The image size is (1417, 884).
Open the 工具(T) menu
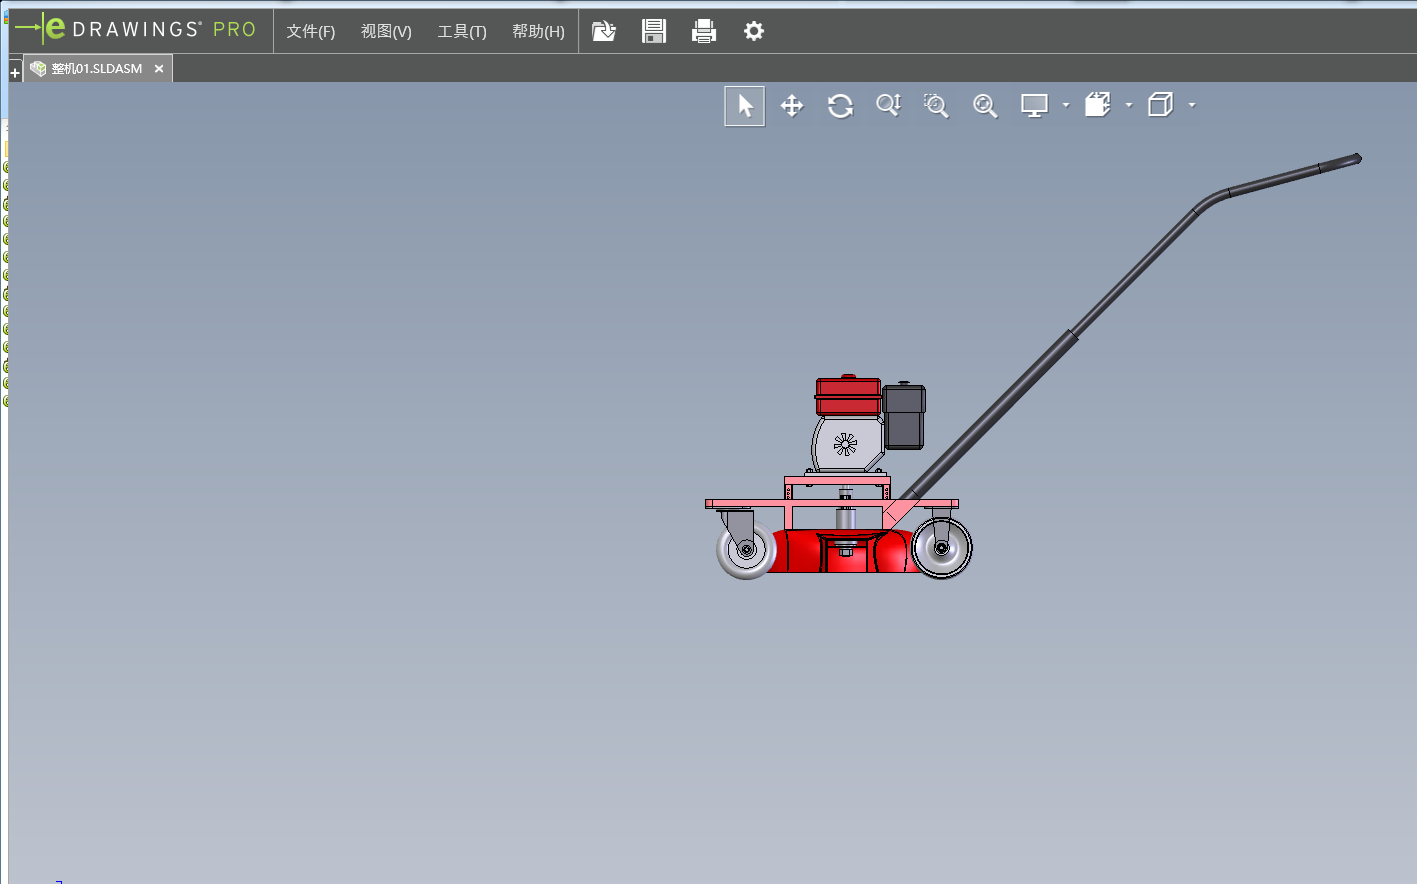(x=462, y=31)
